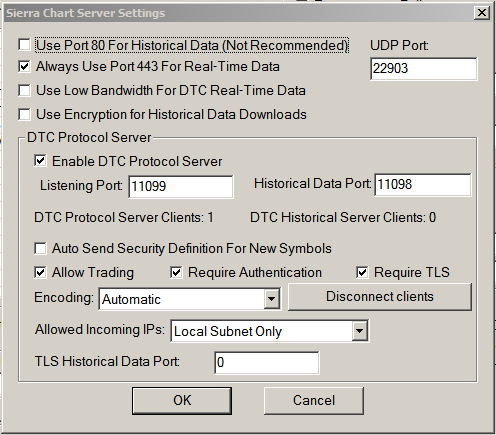The height and width of the screenshot is (435, 496).
Task: Click the DTC Protocol Server Clients: 1 text
Action: [124, 217]
